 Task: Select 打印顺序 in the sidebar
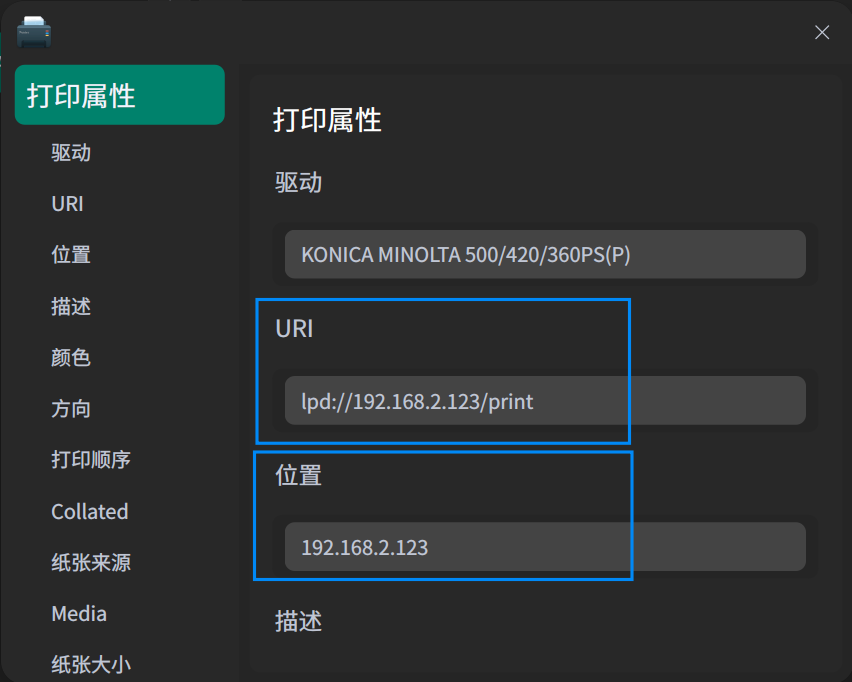coord(91,460)
